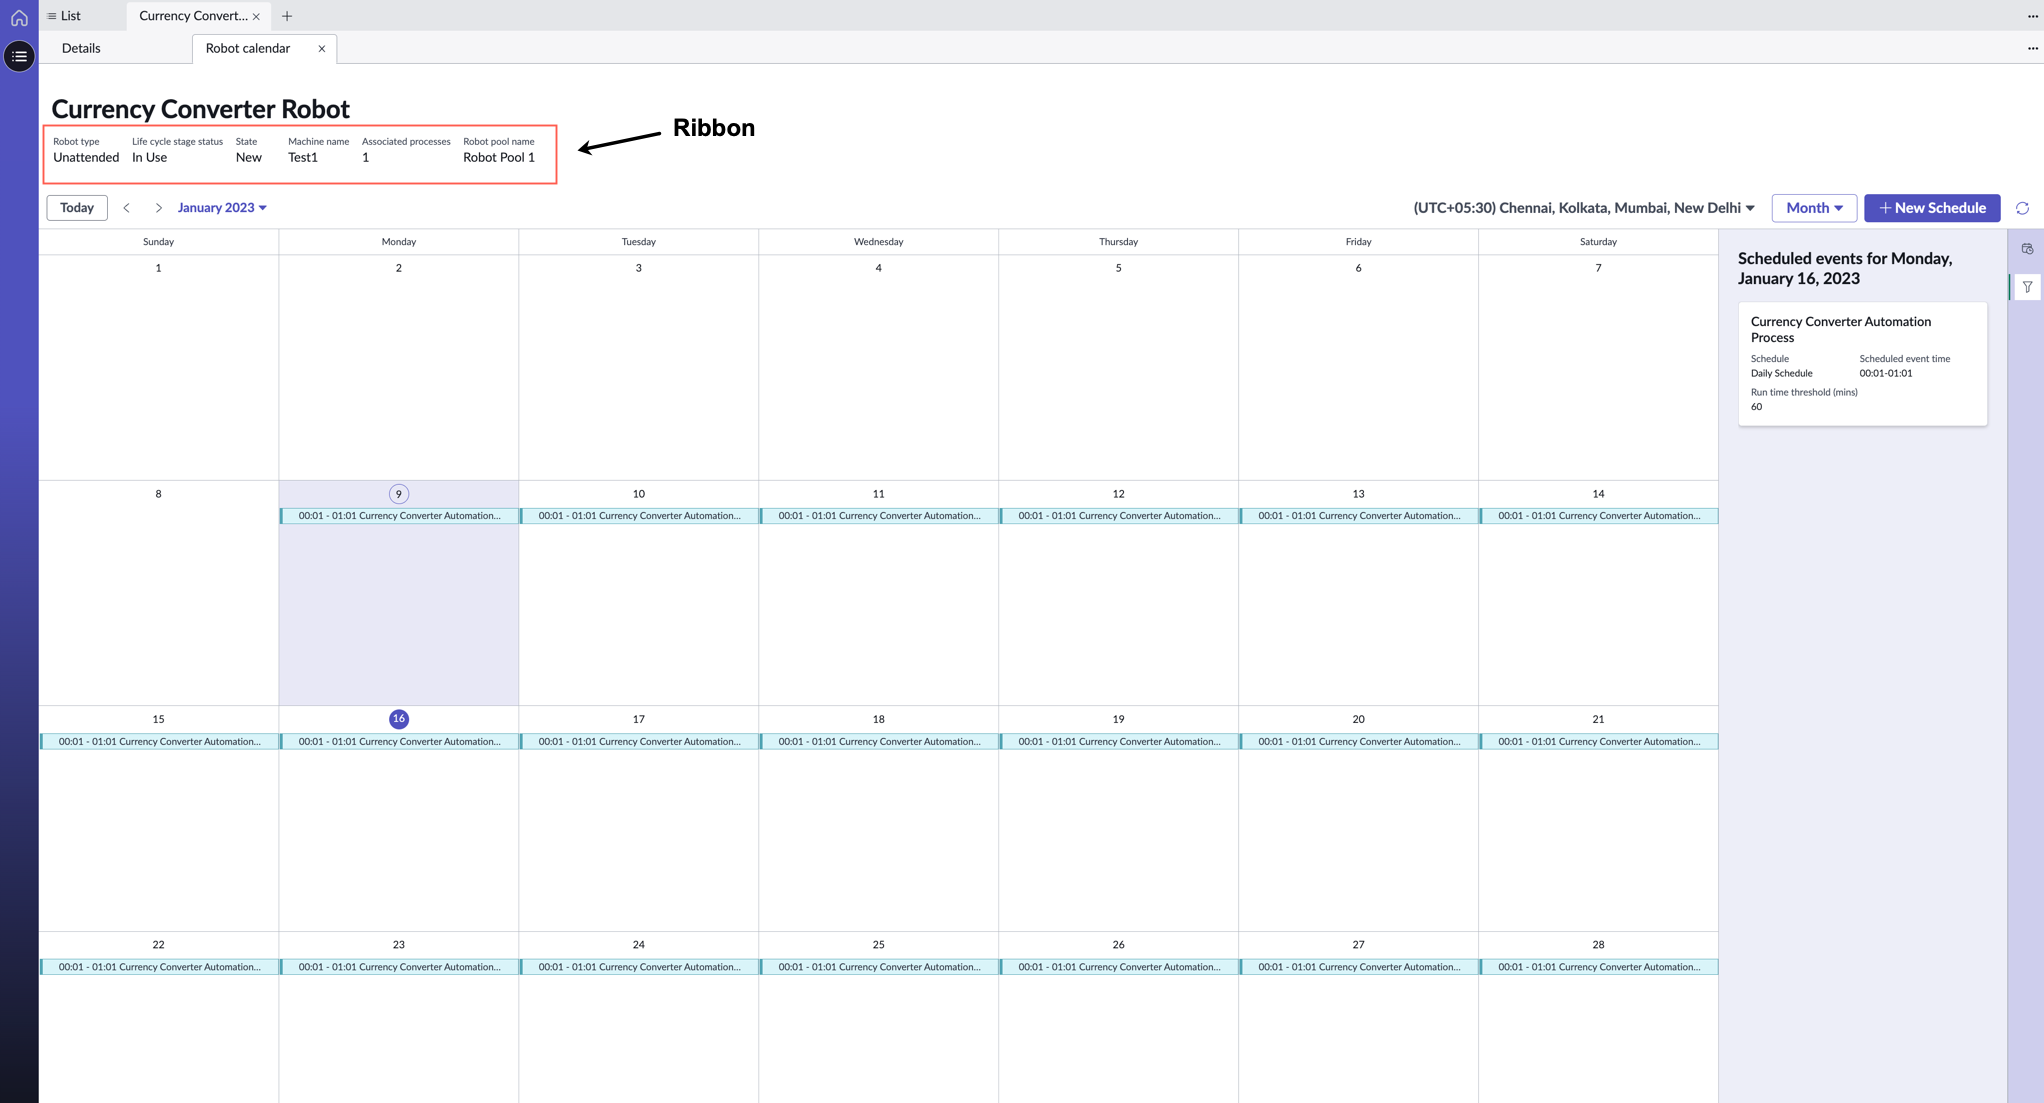The width and height of the screenshot is (2044, 1103).
Task: Open the scheduled event on Monday the 23rd
Action: (399, 967)
